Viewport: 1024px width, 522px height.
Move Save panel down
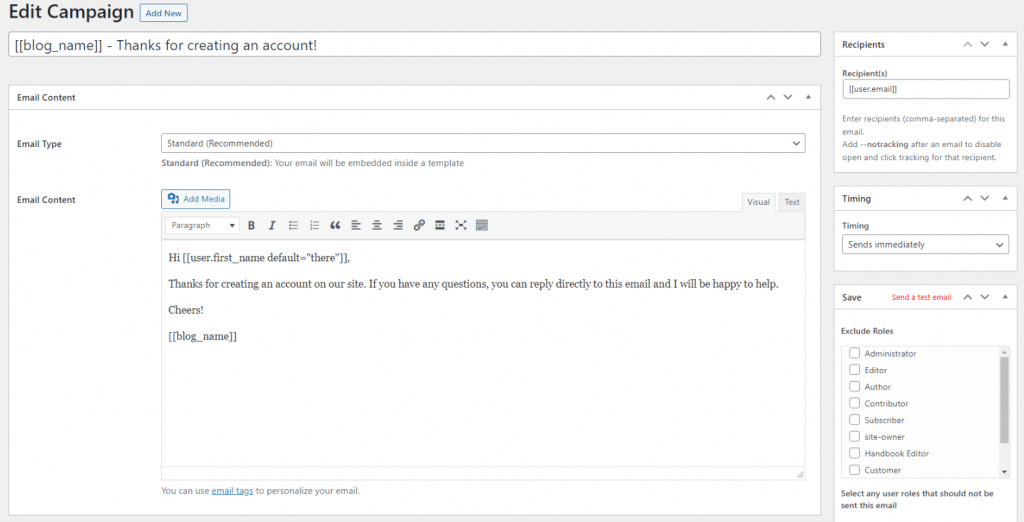[x=985, y=297]
